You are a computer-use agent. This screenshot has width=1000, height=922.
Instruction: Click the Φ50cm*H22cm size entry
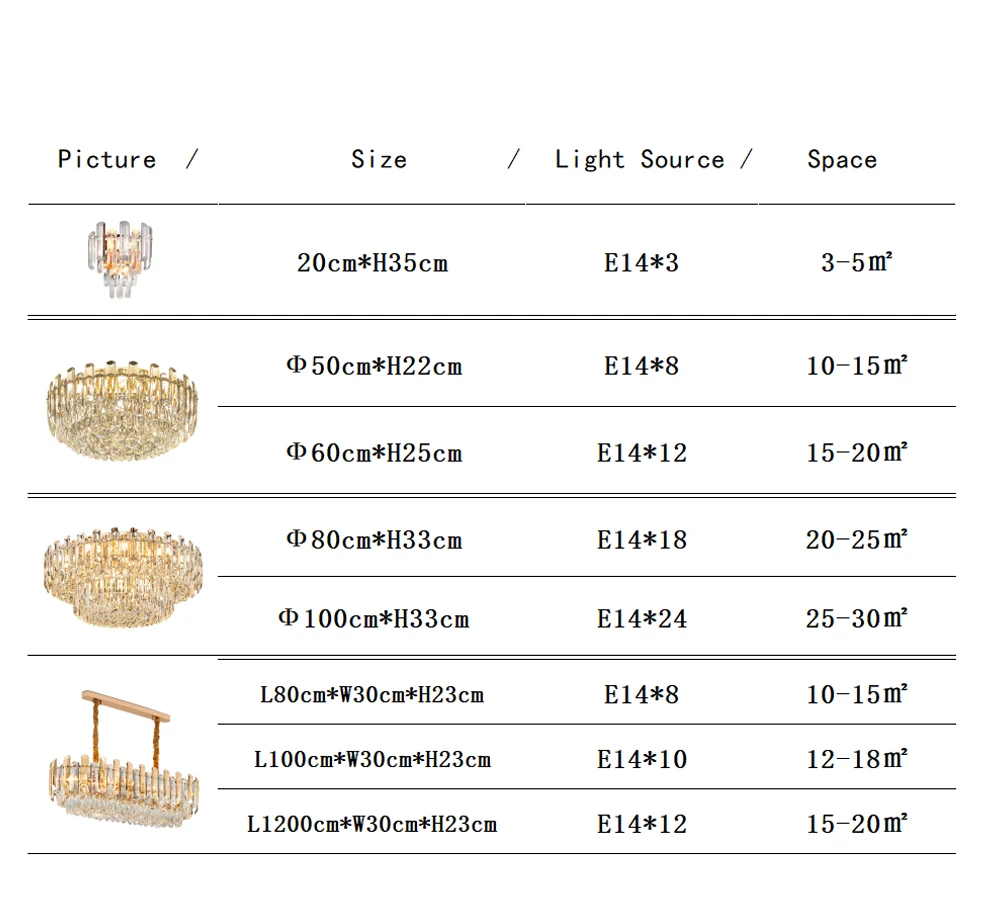pos(374,366)
